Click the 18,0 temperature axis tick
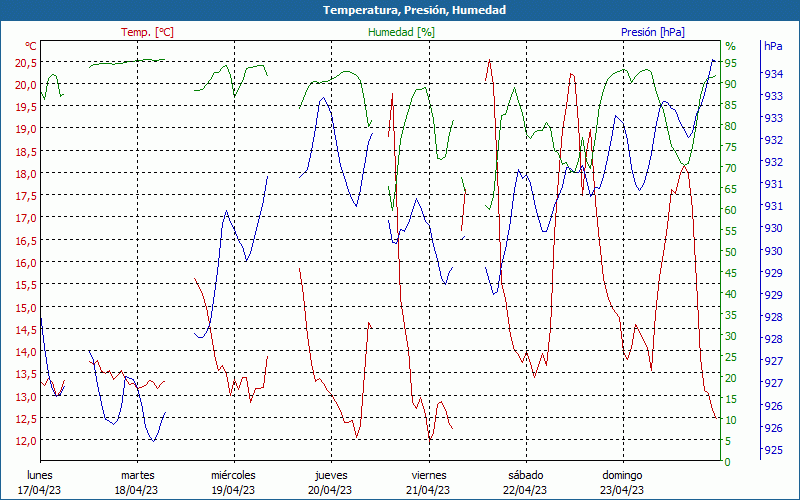The width and height of the screenshot is (800, 500). 26,173
